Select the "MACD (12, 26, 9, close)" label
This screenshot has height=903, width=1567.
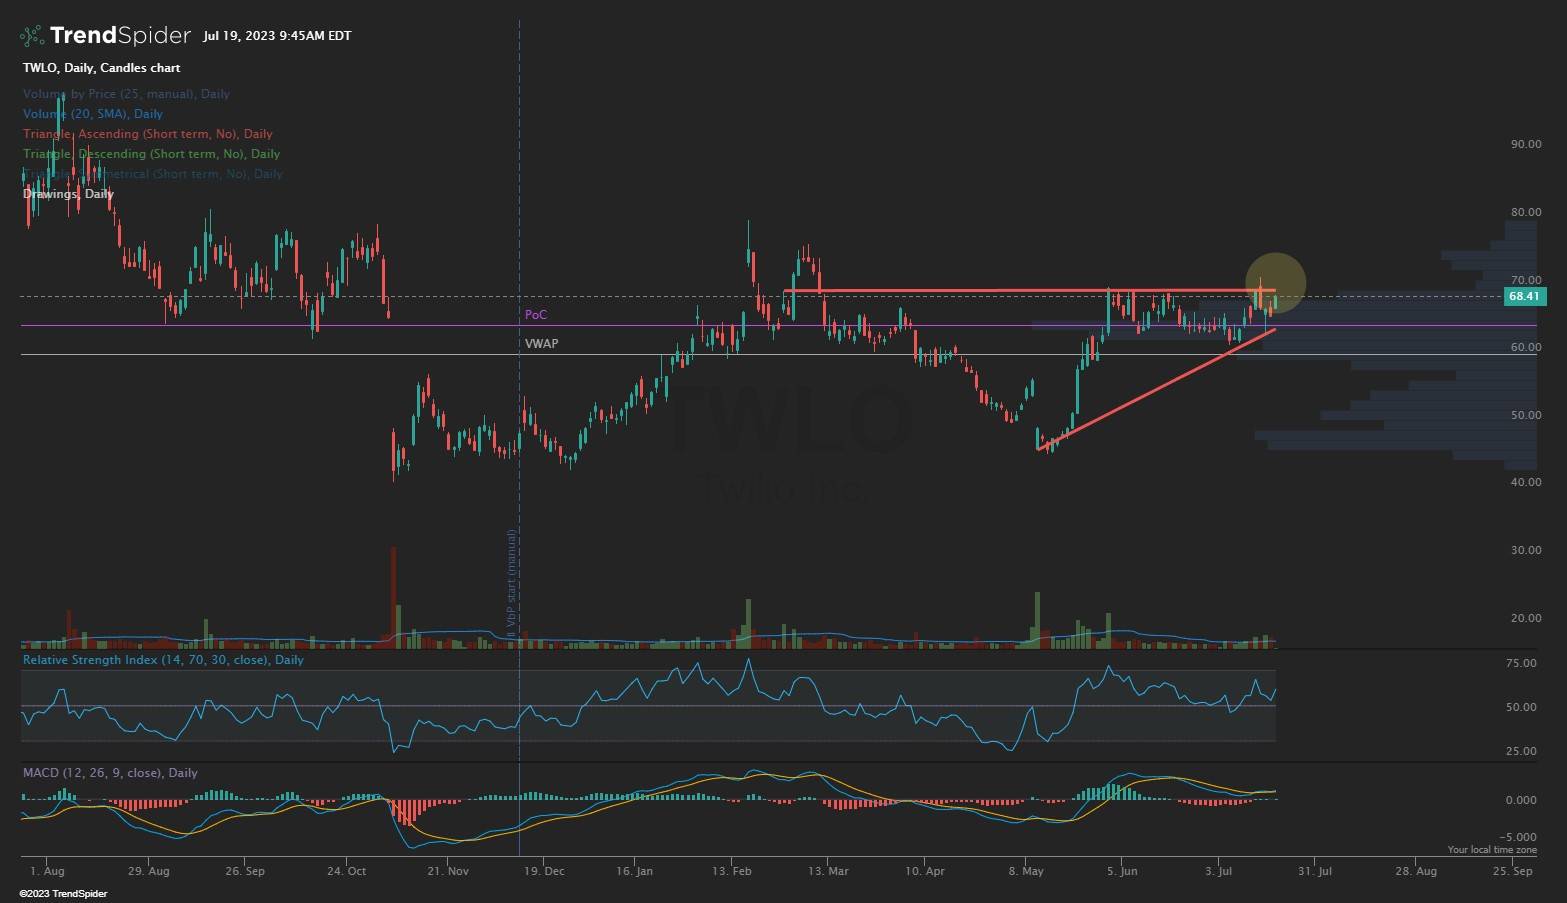(x=110, y=772)
